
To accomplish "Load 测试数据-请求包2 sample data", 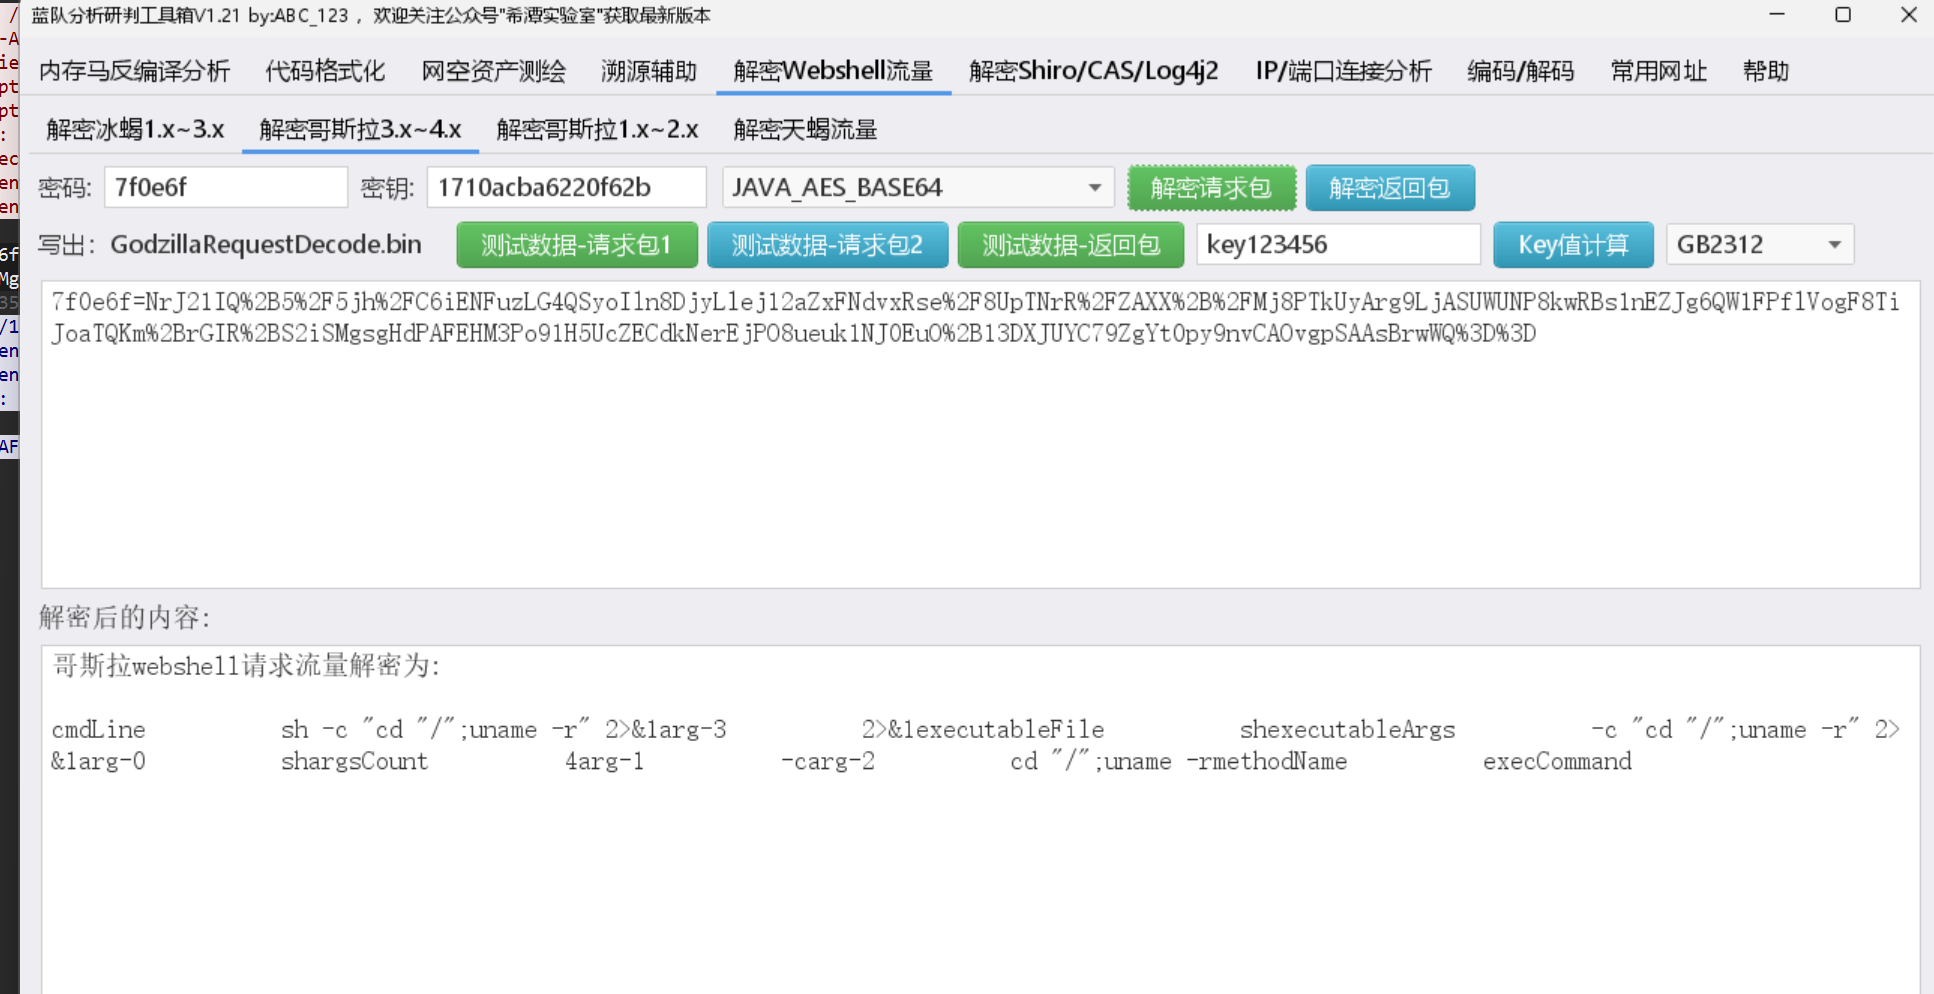I will pos(827,245).
